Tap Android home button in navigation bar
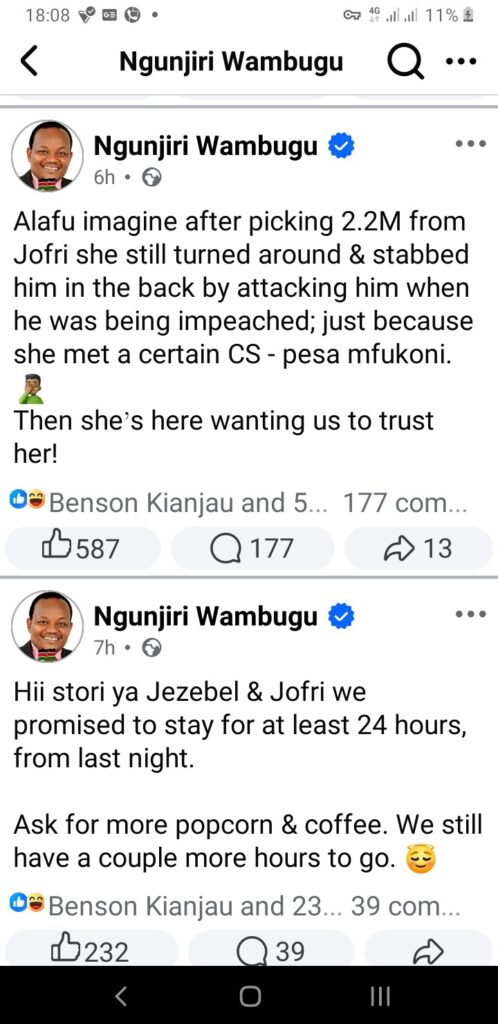498x1024 pixels. [x=250, y=996]
